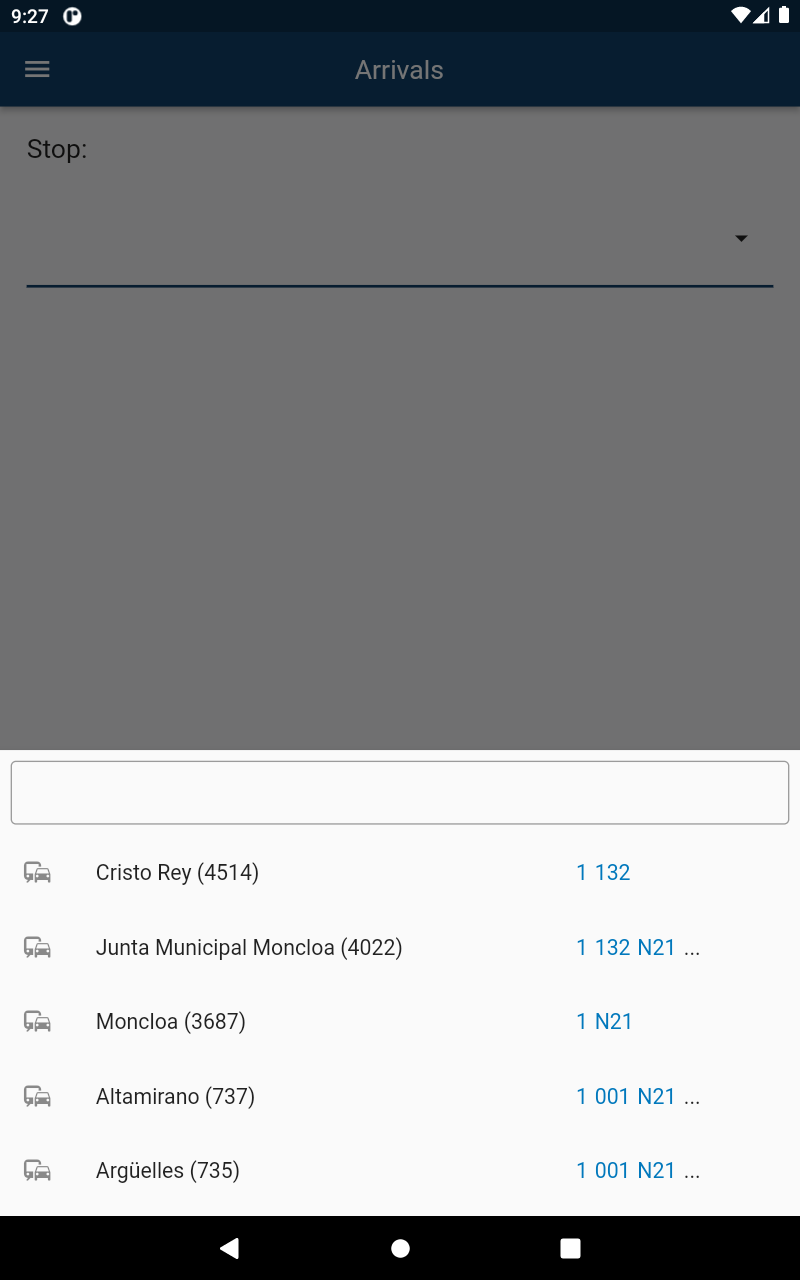
Task: Tap the bus icon beside Moncloa (3687)
Action: (37, 1022)
